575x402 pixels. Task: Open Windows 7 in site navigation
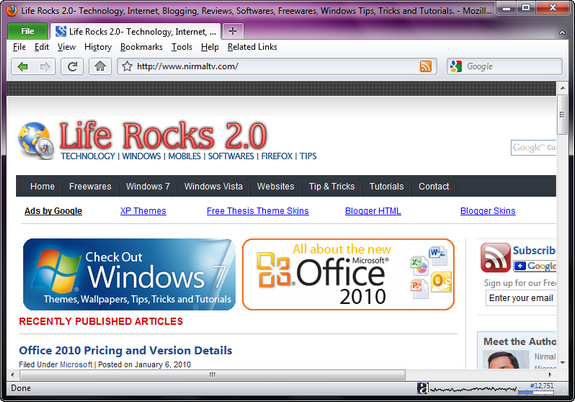[148, 186]
